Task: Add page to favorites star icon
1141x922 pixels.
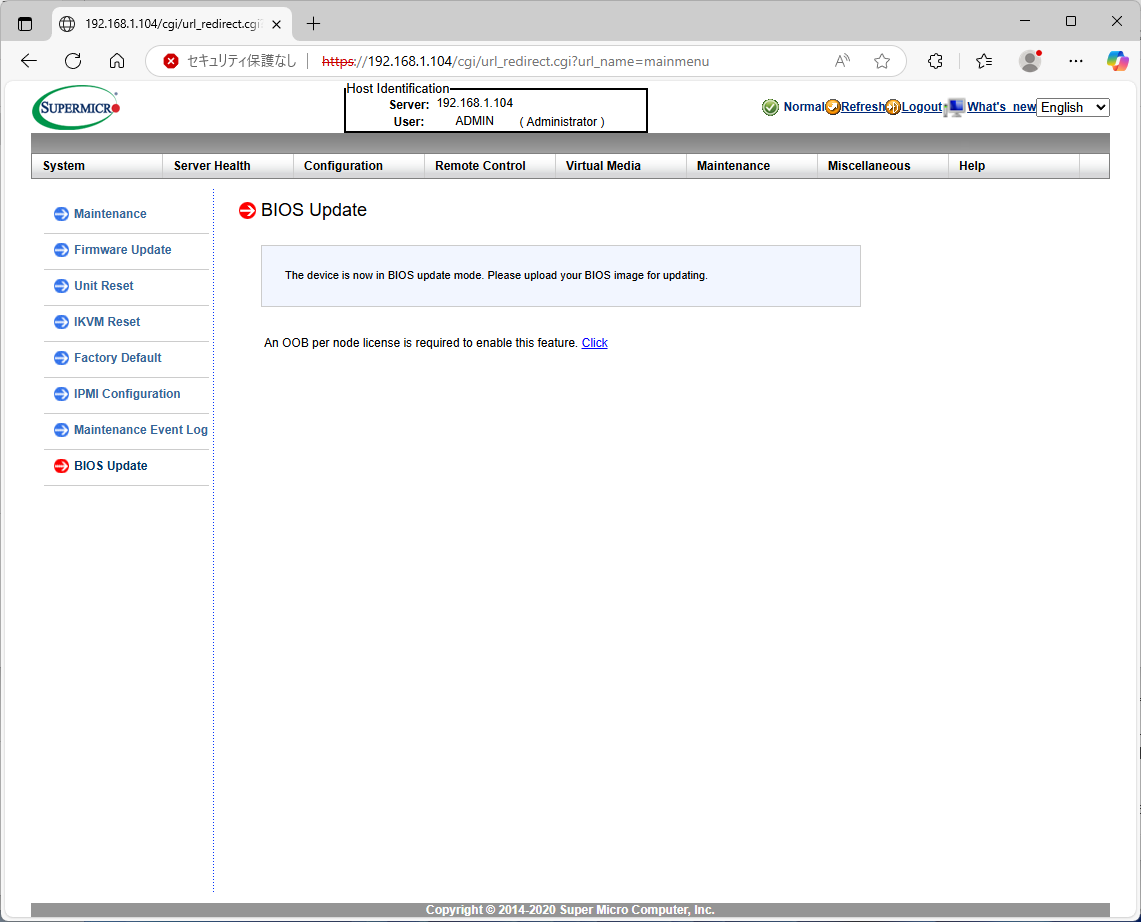Action: pos(881,61)
